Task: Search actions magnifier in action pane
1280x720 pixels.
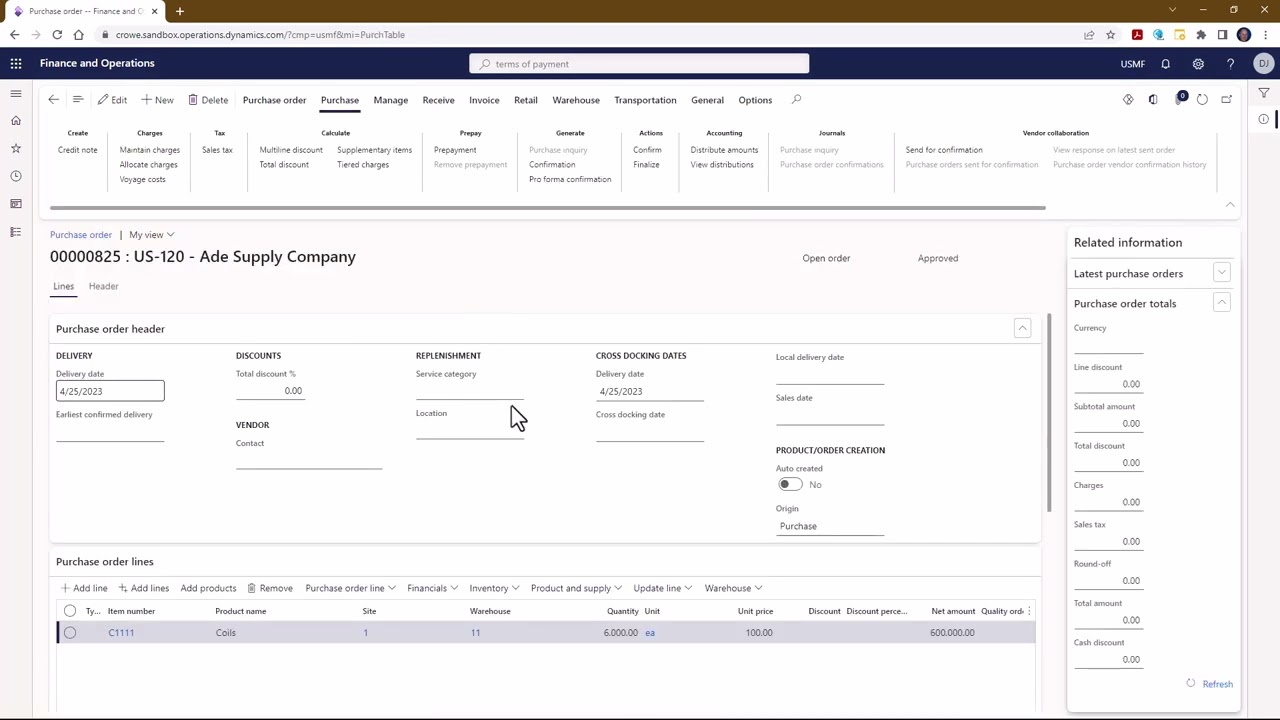Action: pos(796,100)
